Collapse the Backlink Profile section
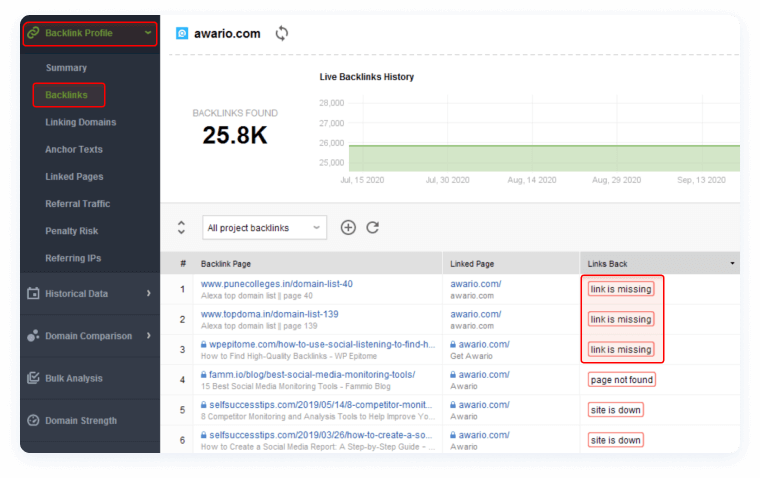 (x=148, y=33)
